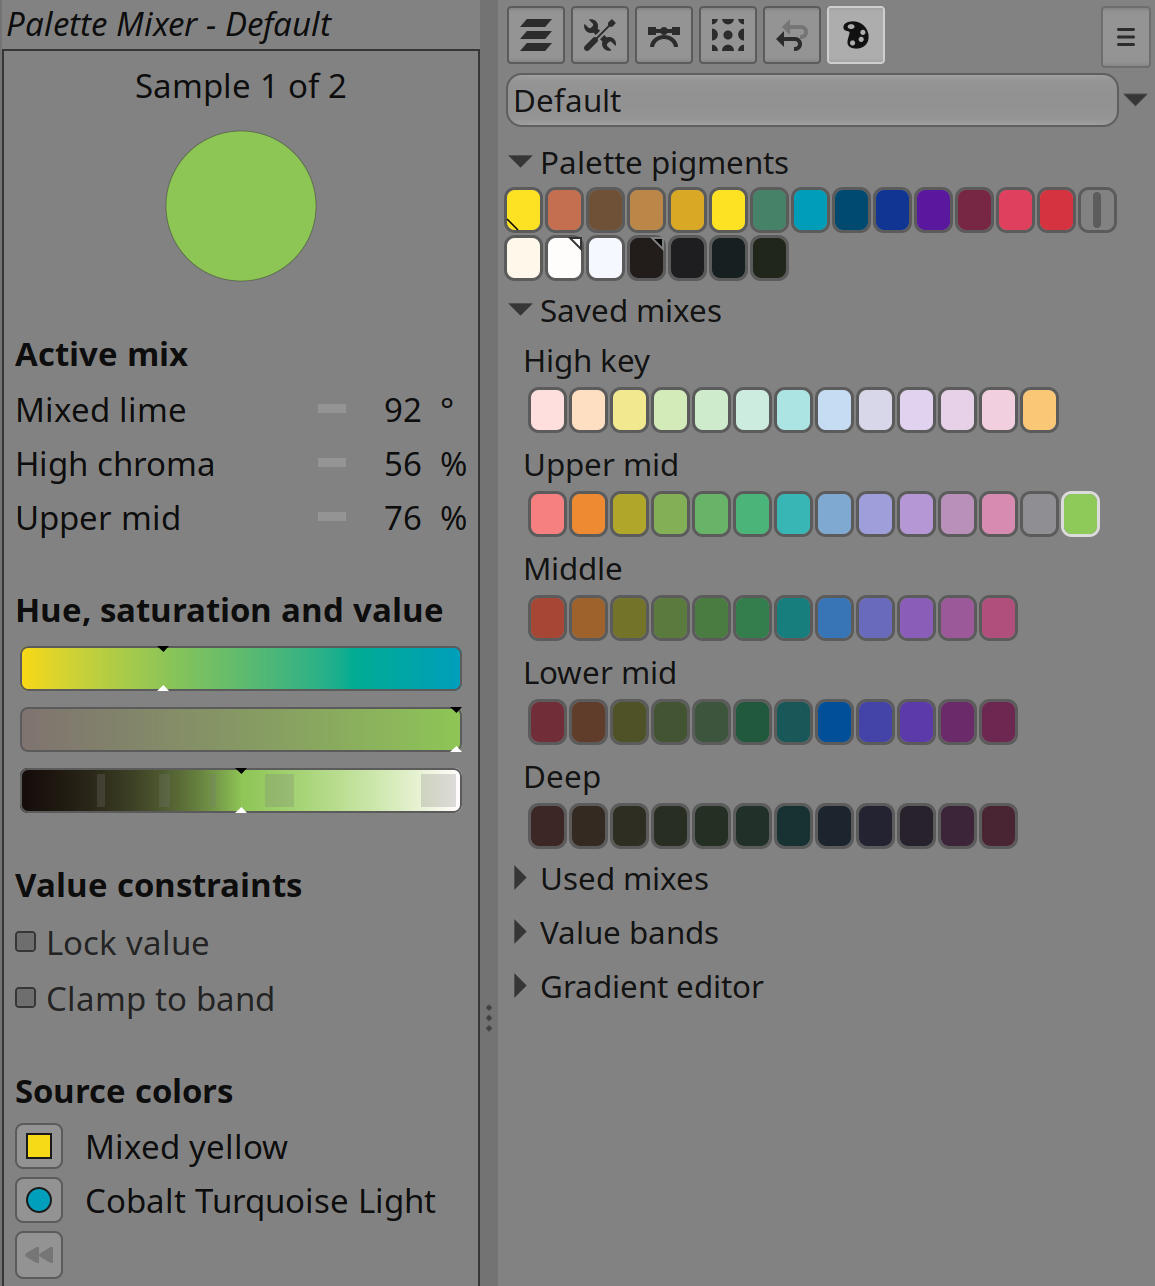
Task: Expand the Value bands section
Action: (520, 932)
